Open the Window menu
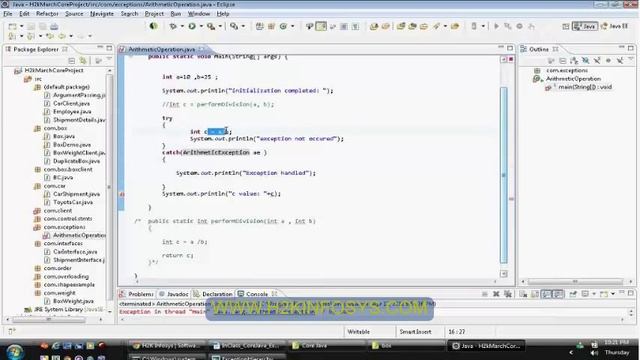 tap(199, 14)
